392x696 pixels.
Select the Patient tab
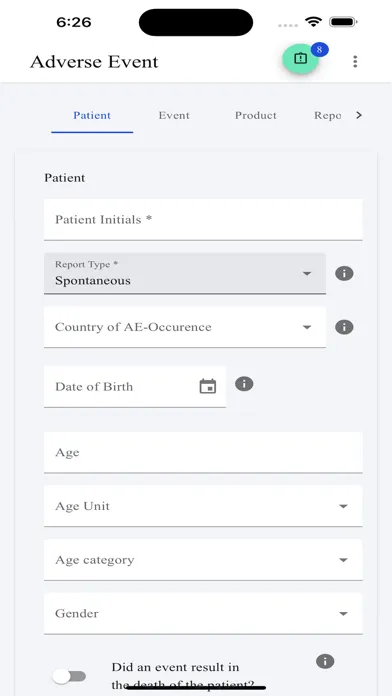tap(92, 115)
